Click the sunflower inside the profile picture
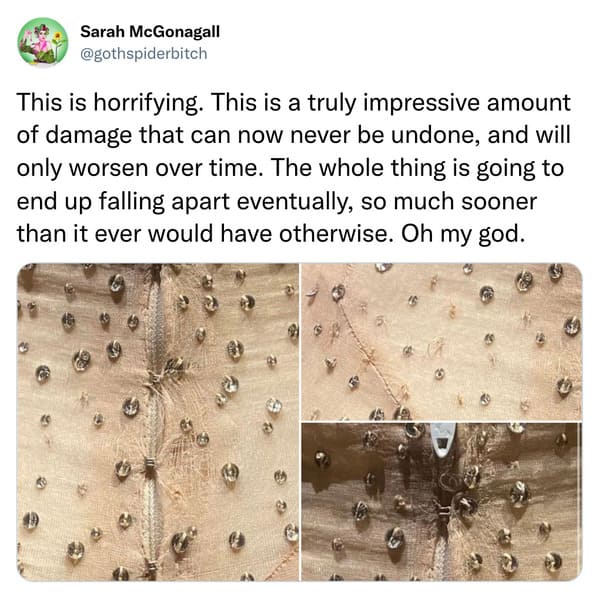599x598 pixels. coord(58,38)
